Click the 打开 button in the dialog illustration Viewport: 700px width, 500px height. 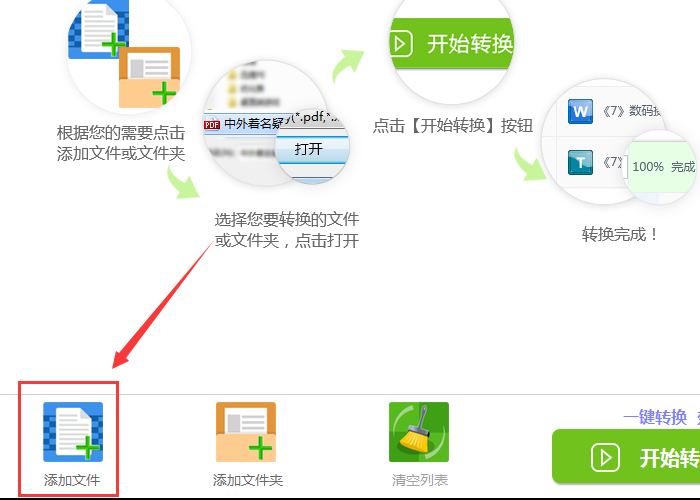point(308,149)
